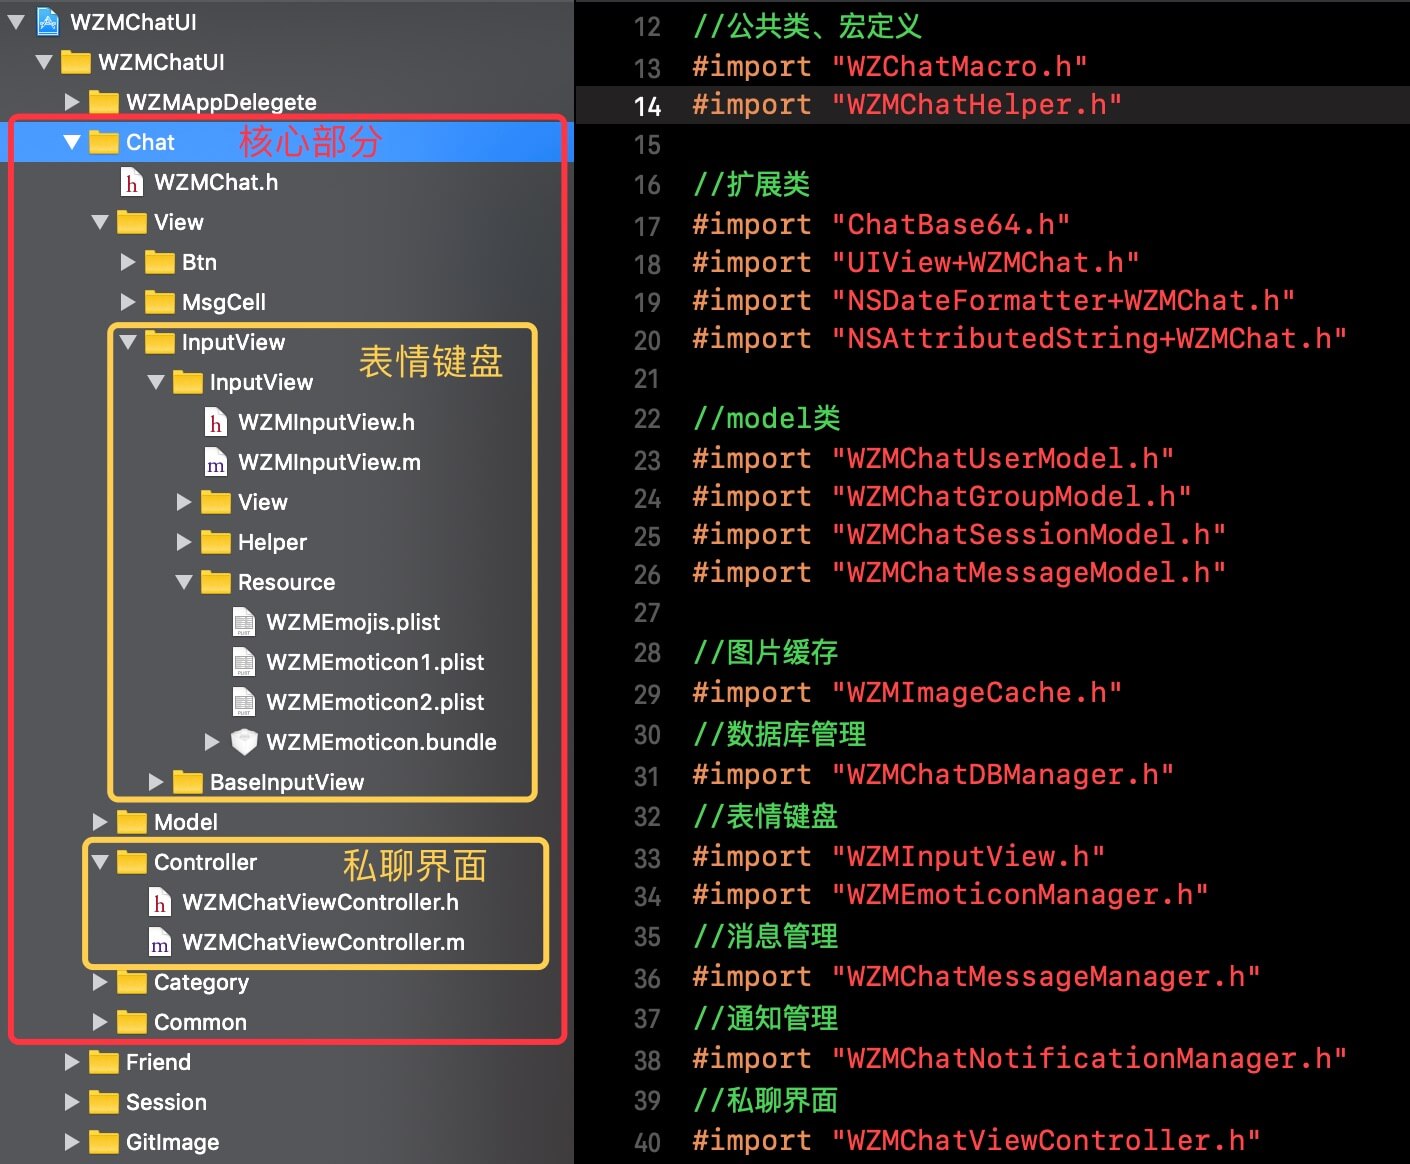Click the WZMChatViewController.h file icon
The image size is (1410, 1164).
[x=160, y=902]
